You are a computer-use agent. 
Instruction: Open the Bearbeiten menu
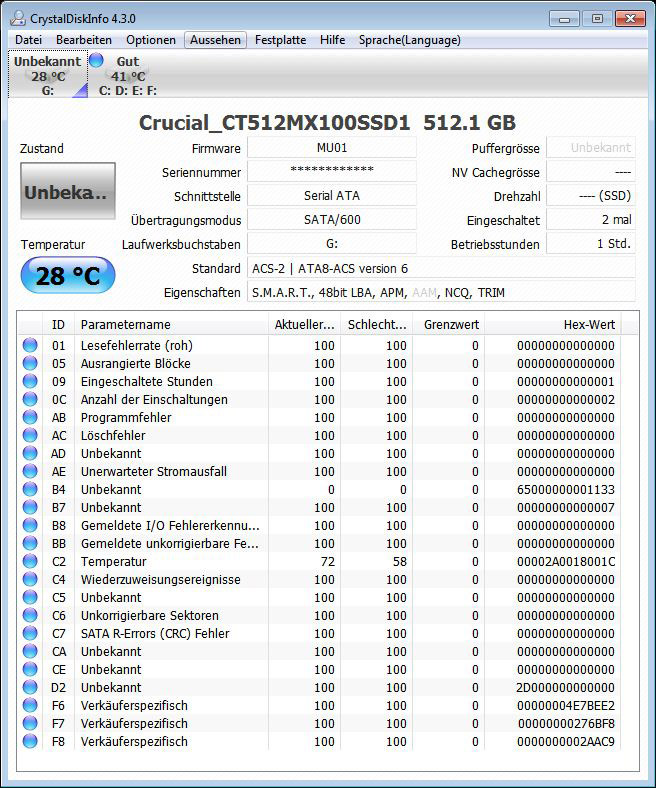pos(83,40)
